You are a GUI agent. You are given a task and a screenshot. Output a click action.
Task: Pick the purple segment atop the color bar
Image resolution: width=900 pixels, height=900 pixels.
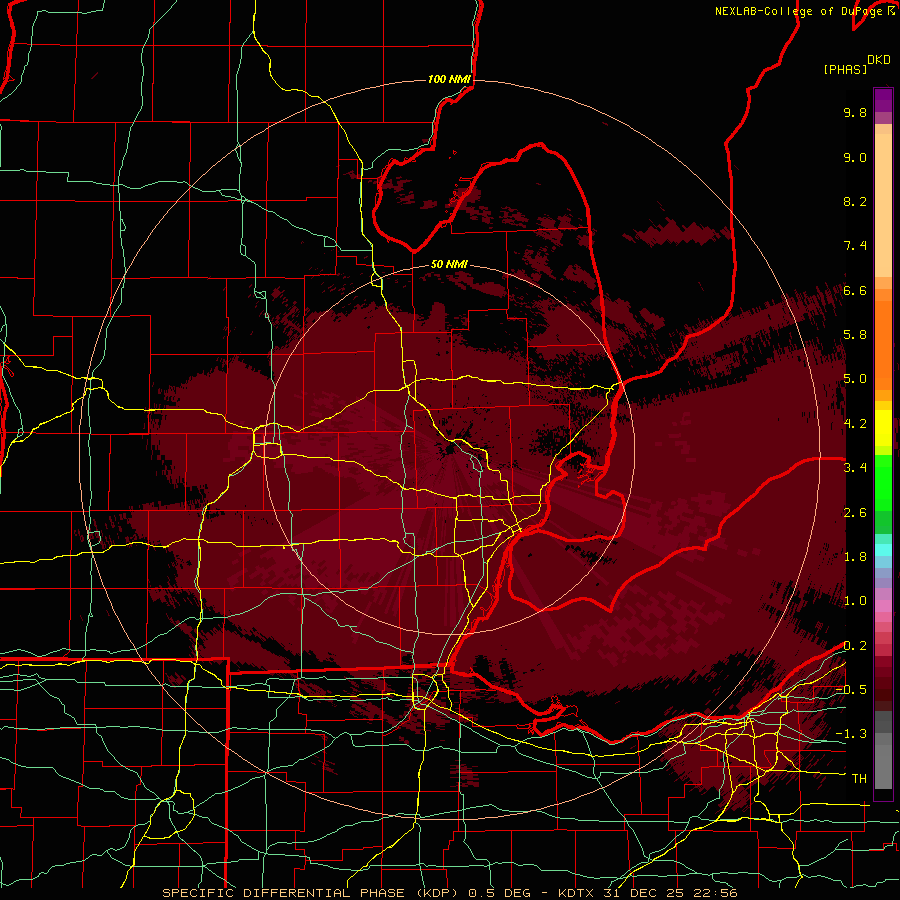pyautogui.click(x=883, y=100)
